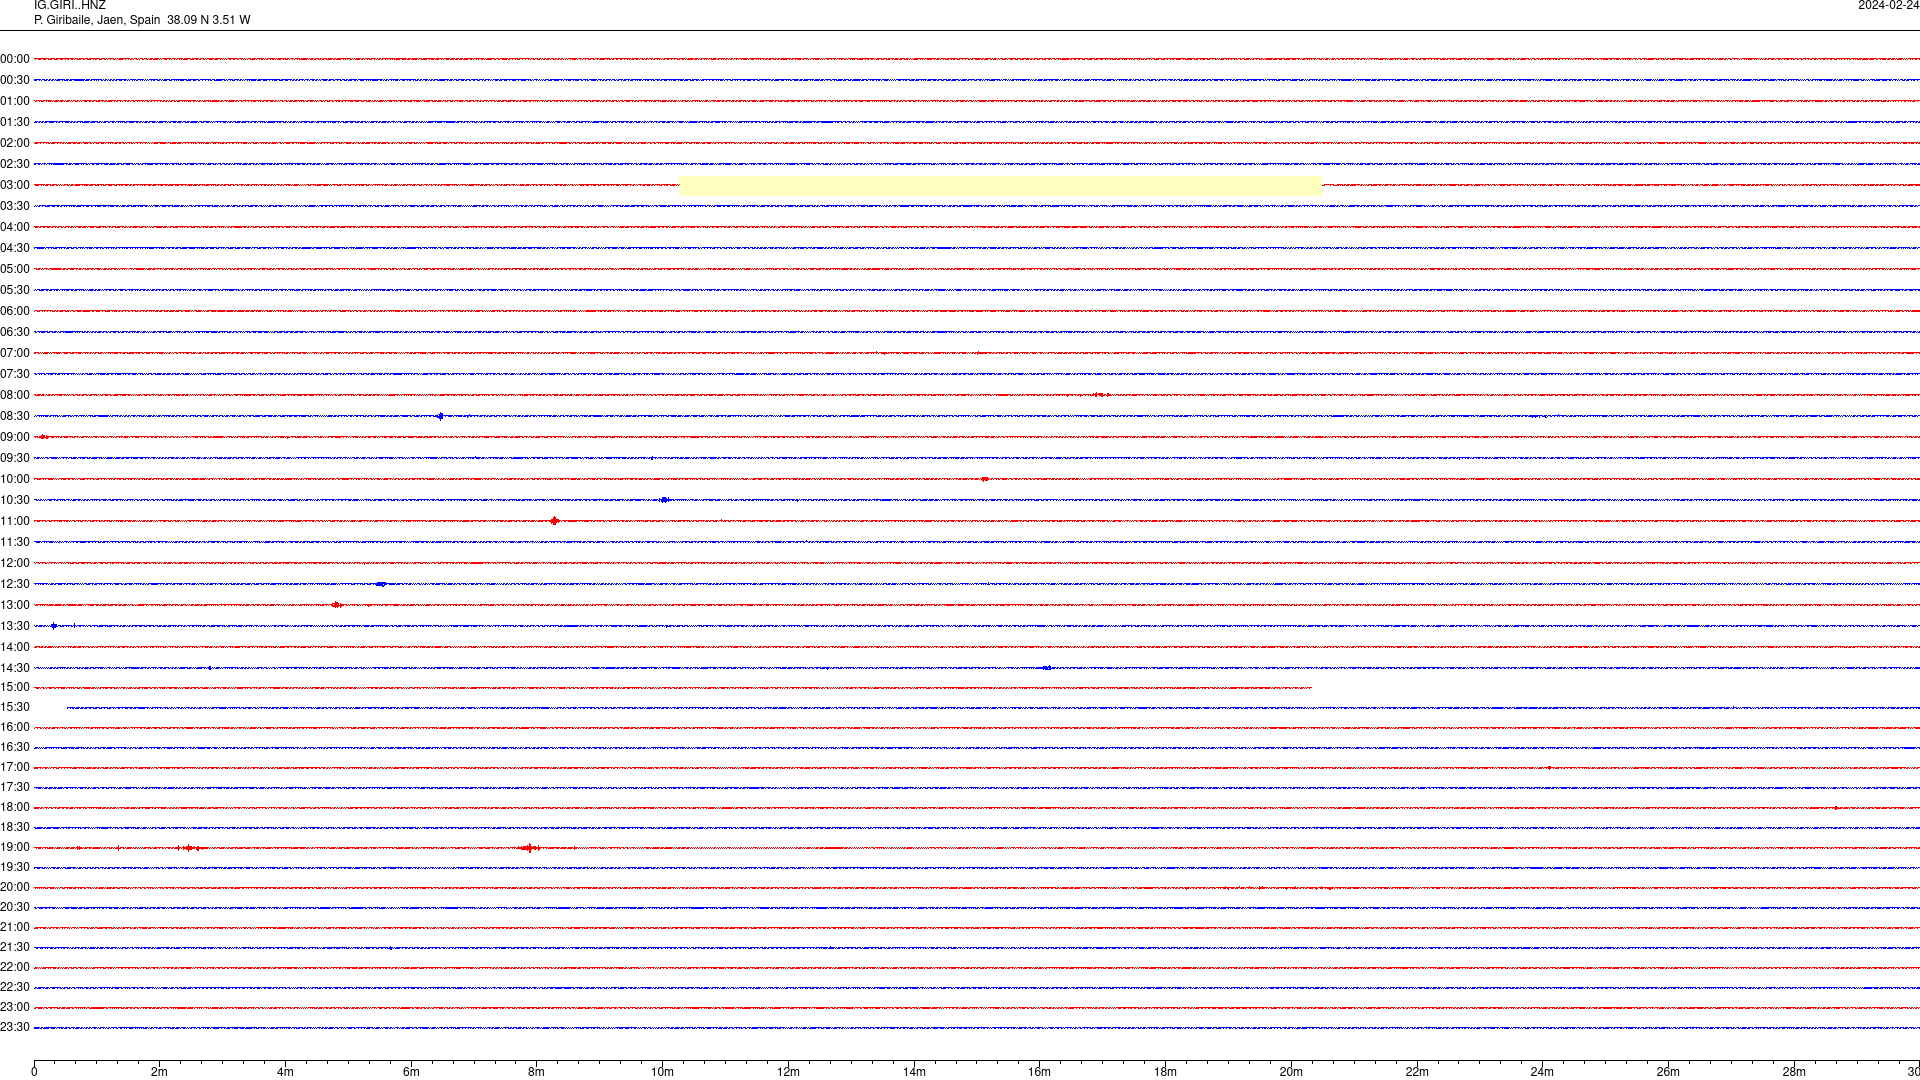The width and height of the screenshot is (1920, 1080).
Task: Select the 18:00 time row label
Action: [15, 807]
